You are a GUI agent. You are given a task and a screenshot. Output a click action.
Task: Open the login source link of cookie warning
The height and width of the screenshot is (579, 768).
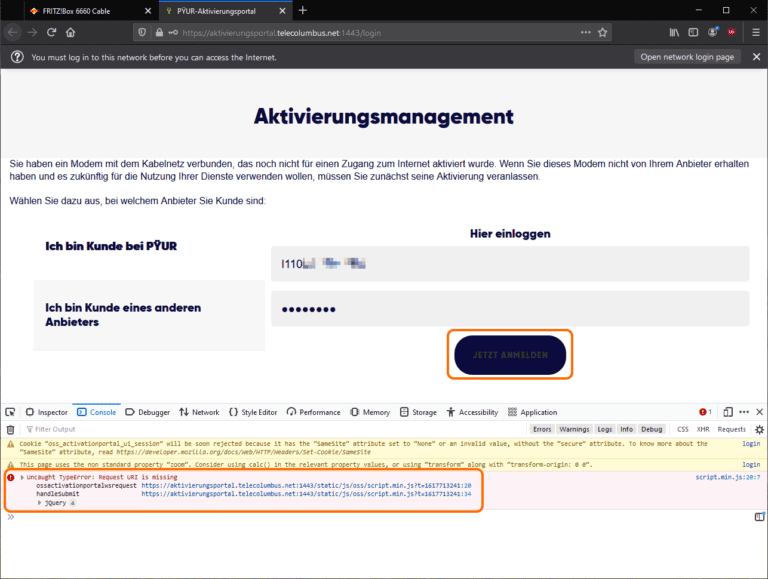pyautogui.click(x=751, y=443)
